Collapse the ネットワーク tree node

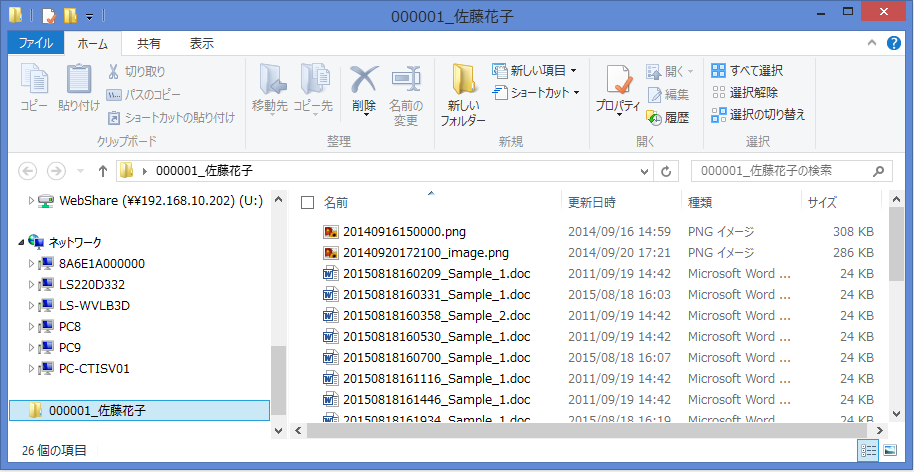(22, 242)
